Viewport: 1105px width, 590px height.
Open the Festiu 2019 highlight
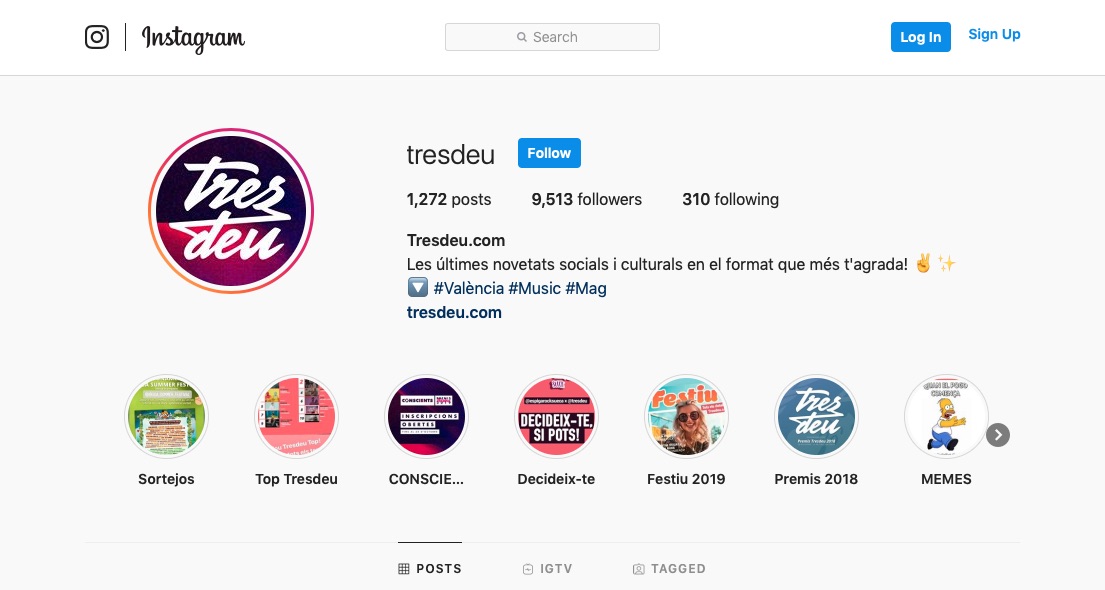tap(686, 417)
